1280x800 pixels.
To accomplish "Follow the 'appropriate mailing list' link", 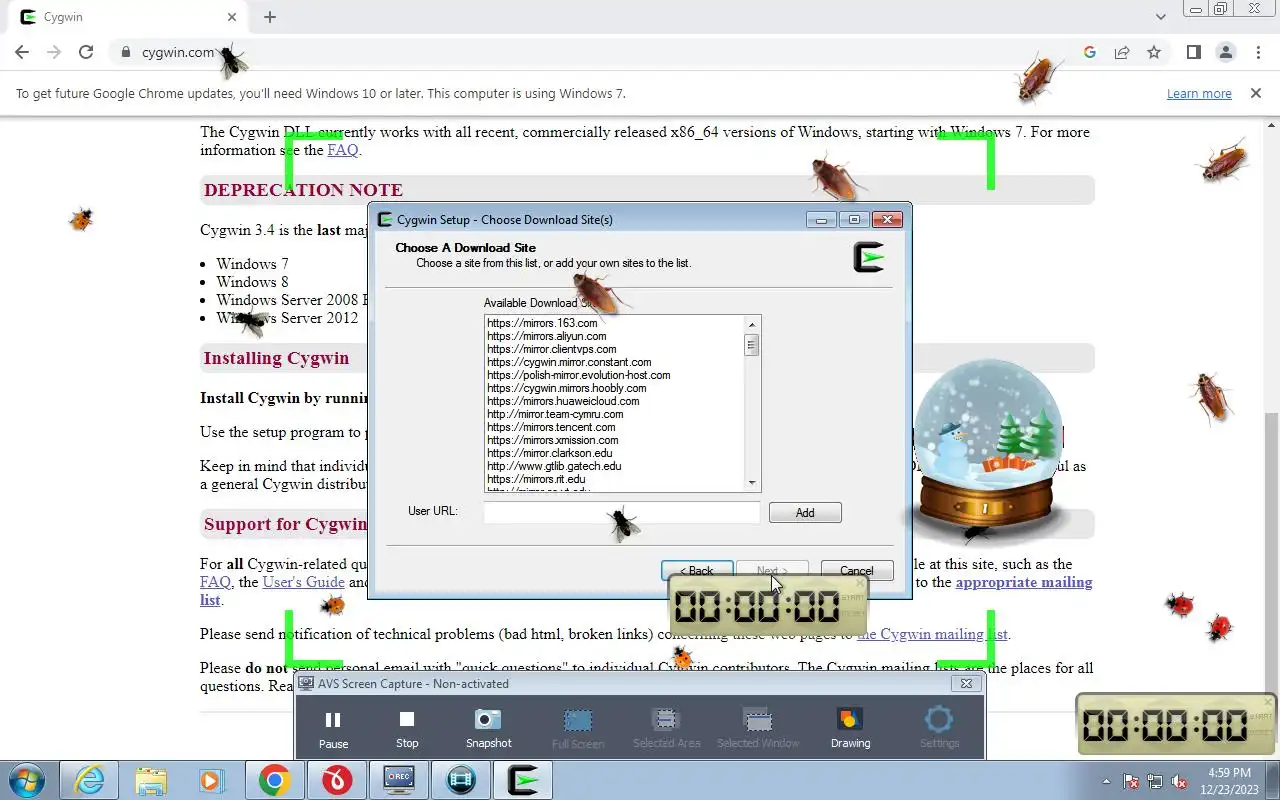I will (x=1024, y=582).
